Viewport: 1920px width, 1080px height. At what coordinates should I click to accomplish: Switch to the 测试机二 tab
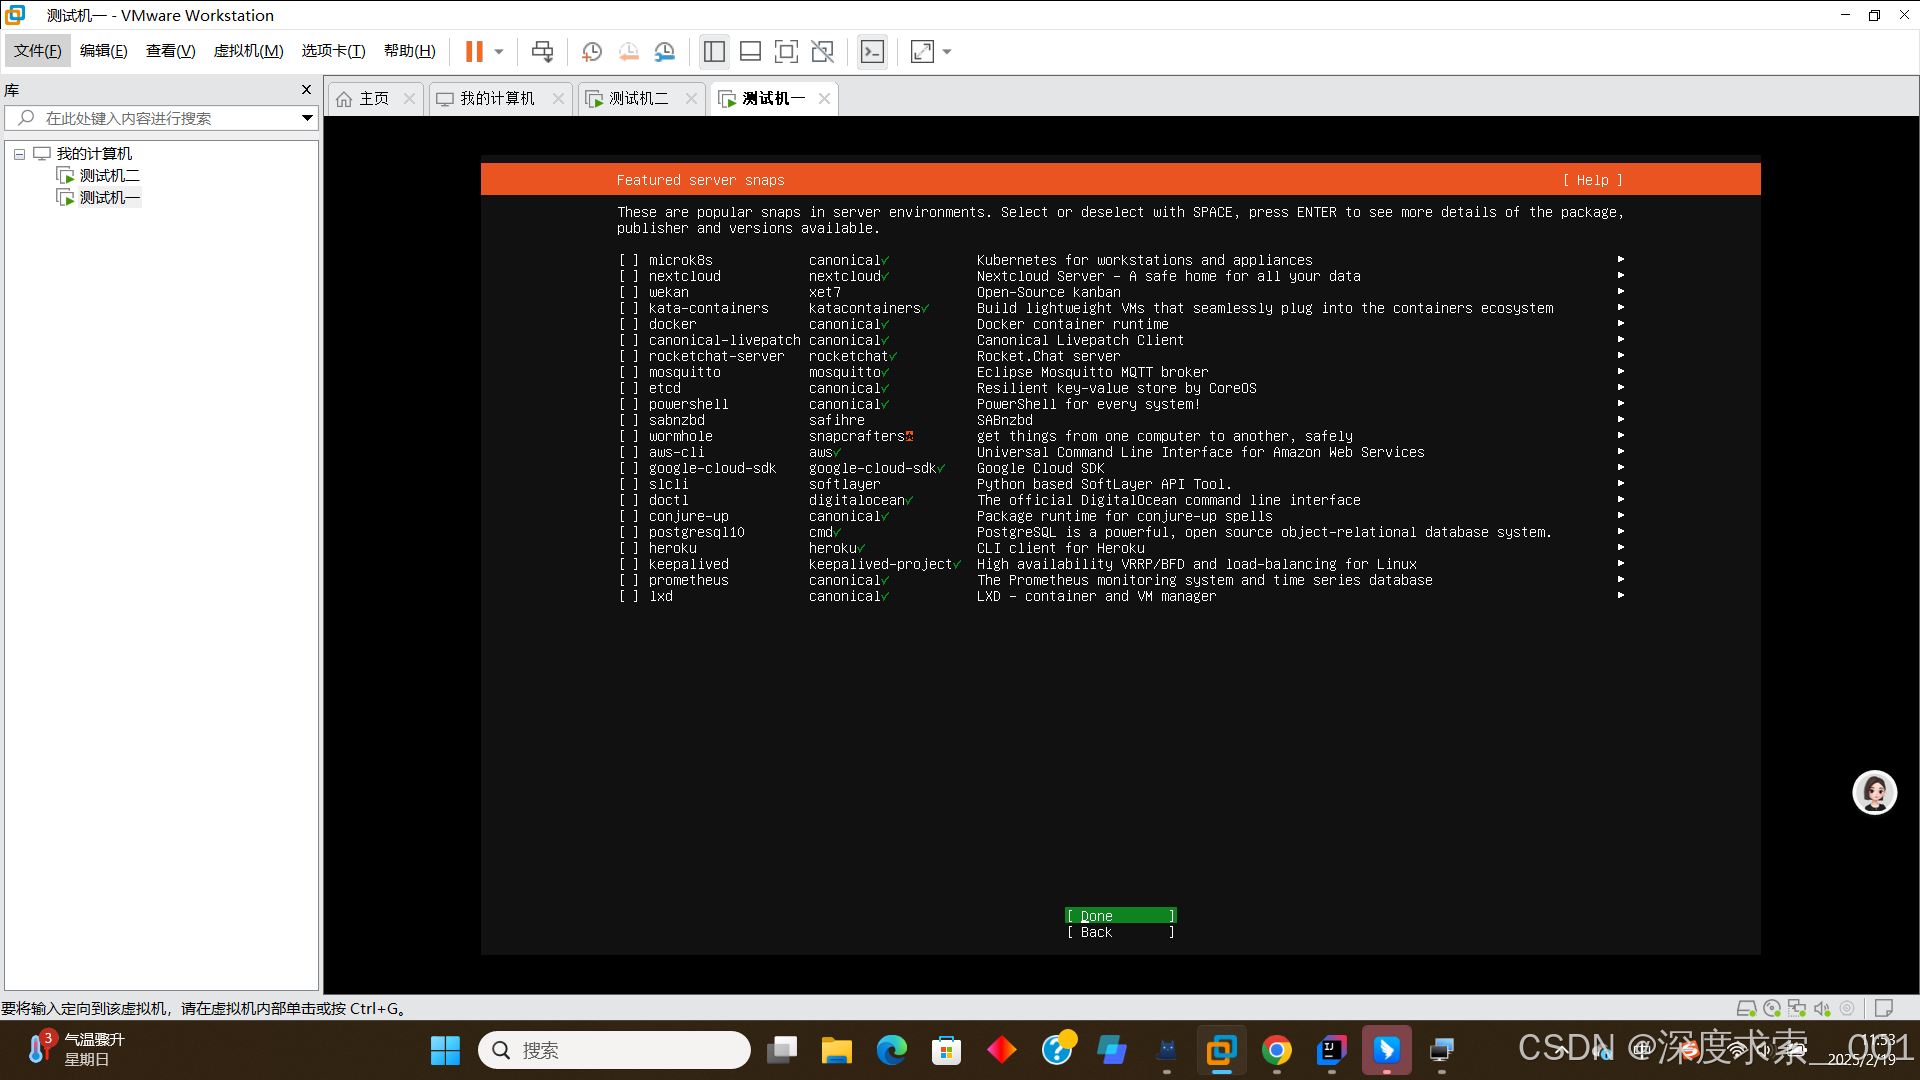[638, 98]
